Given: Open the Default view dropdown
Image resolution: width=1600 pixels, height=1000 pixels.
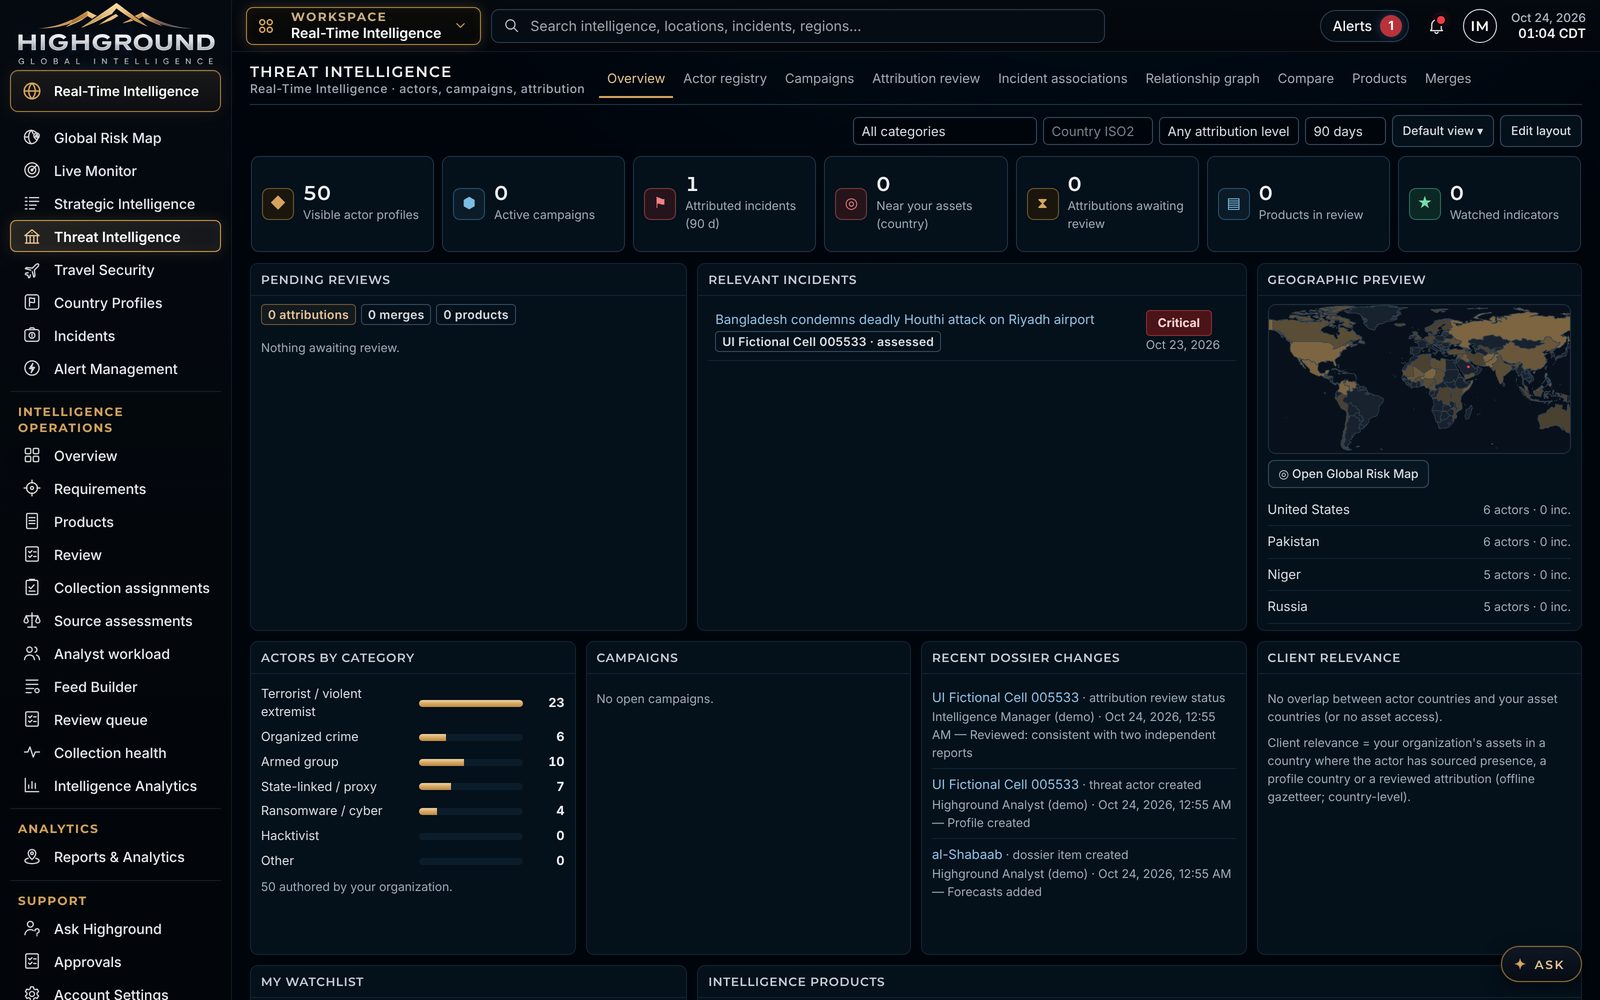Looking at the screenshot, I should click(1442, 131).
